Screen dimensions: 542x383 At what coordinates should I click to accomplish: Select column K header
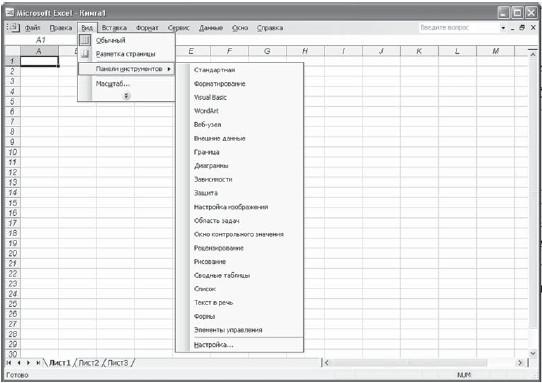419,51
